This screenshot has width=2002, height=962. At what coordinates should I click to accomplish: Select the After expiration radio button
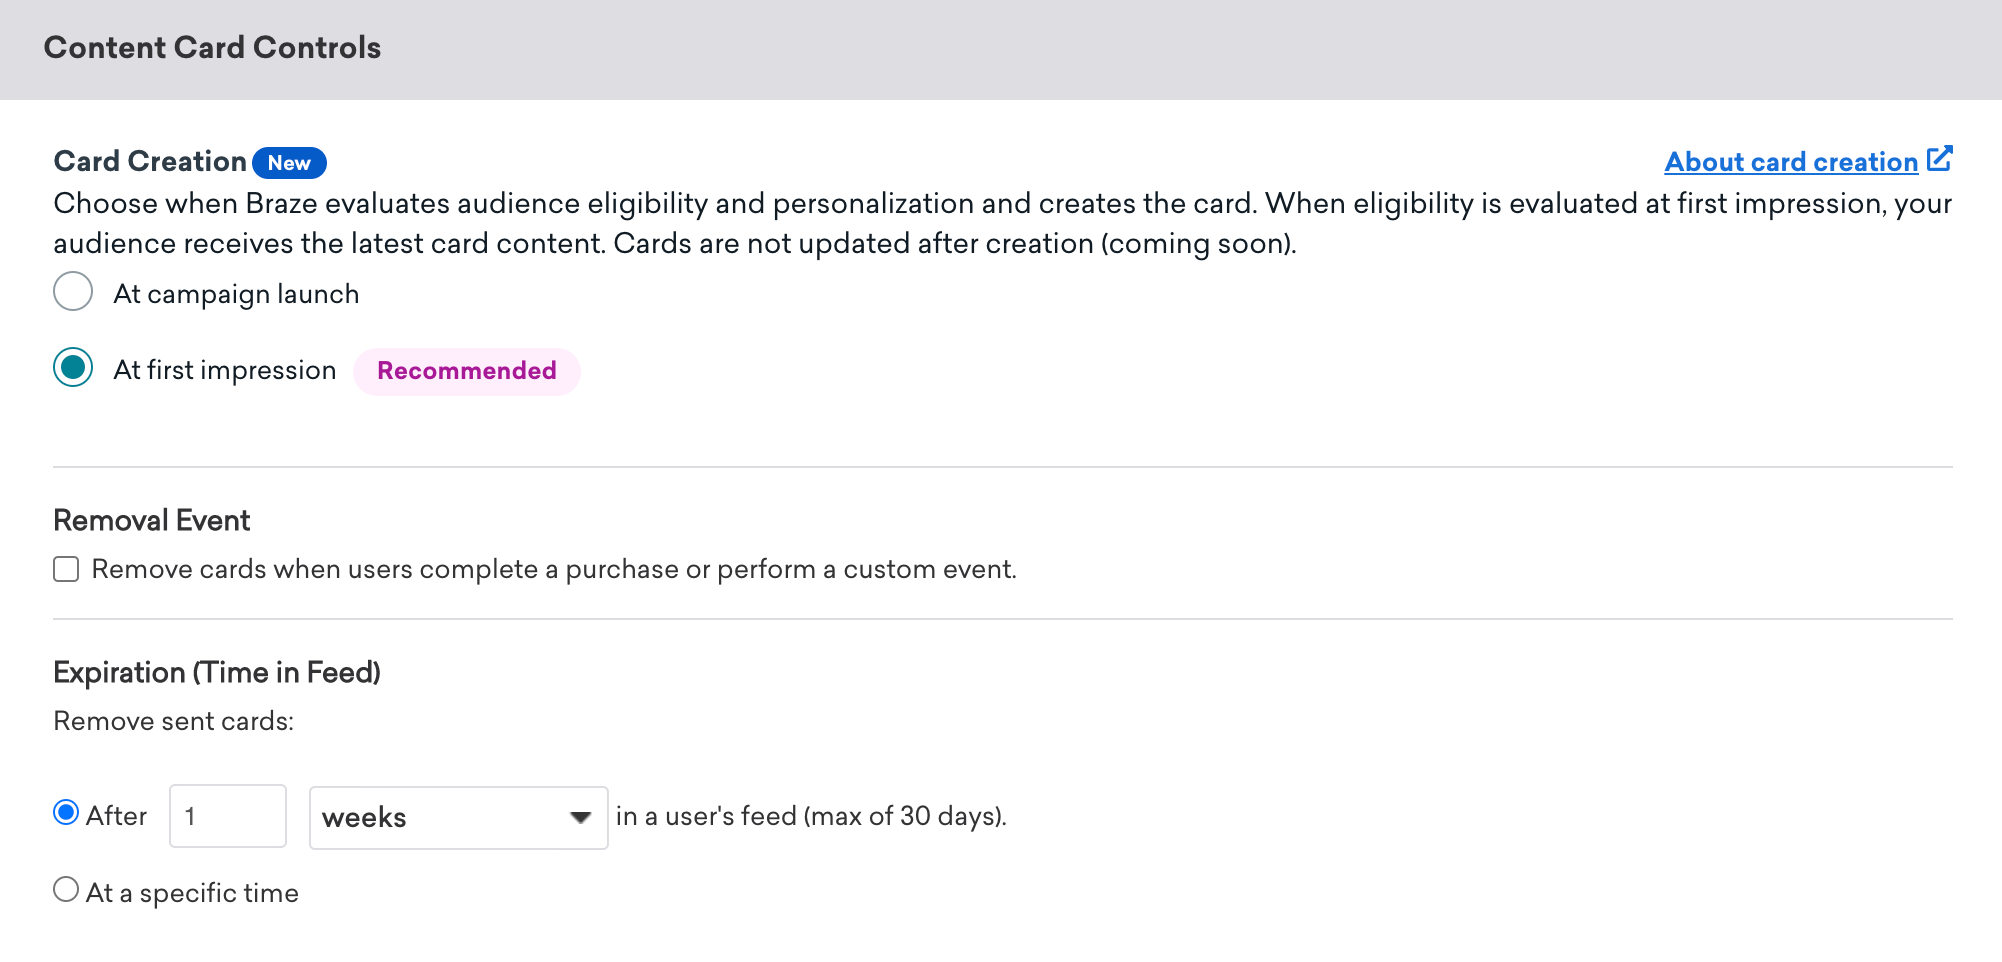click(x=66, y=813)
